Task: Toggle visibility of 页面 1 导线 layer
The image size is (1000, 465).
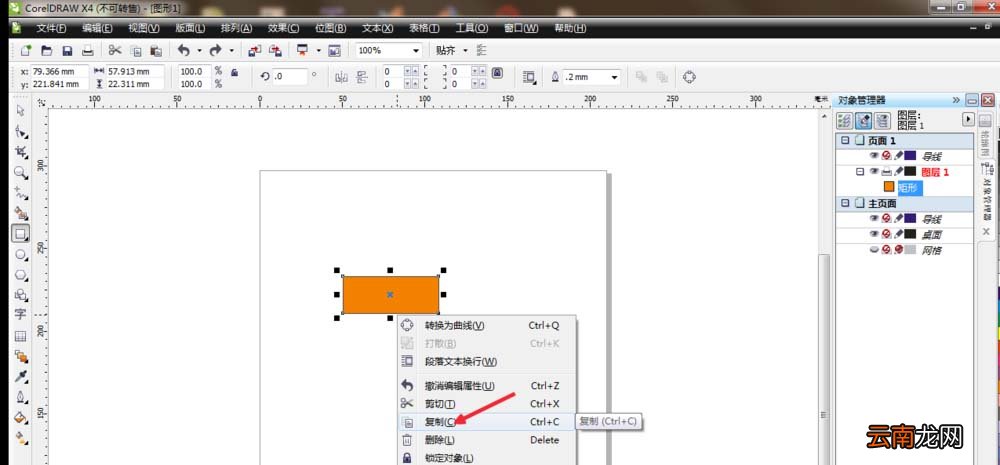Action: click(874, 155)
